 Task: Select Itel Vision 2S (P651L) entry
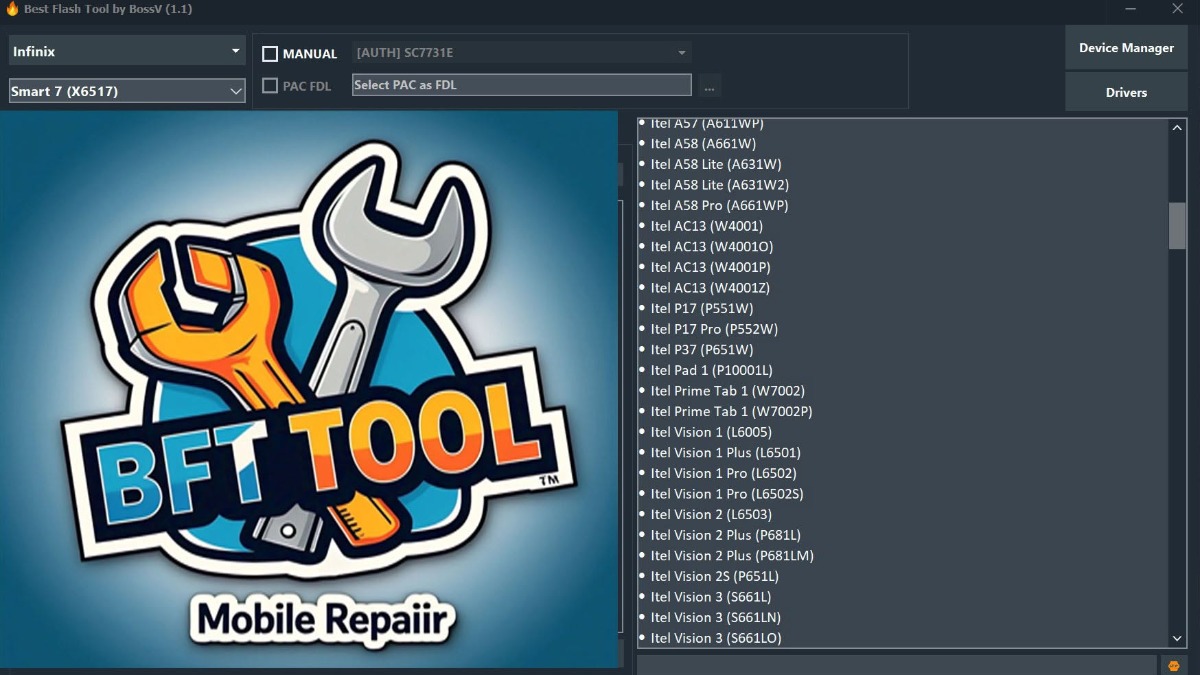pyautogui.click(x=715, y=576)
